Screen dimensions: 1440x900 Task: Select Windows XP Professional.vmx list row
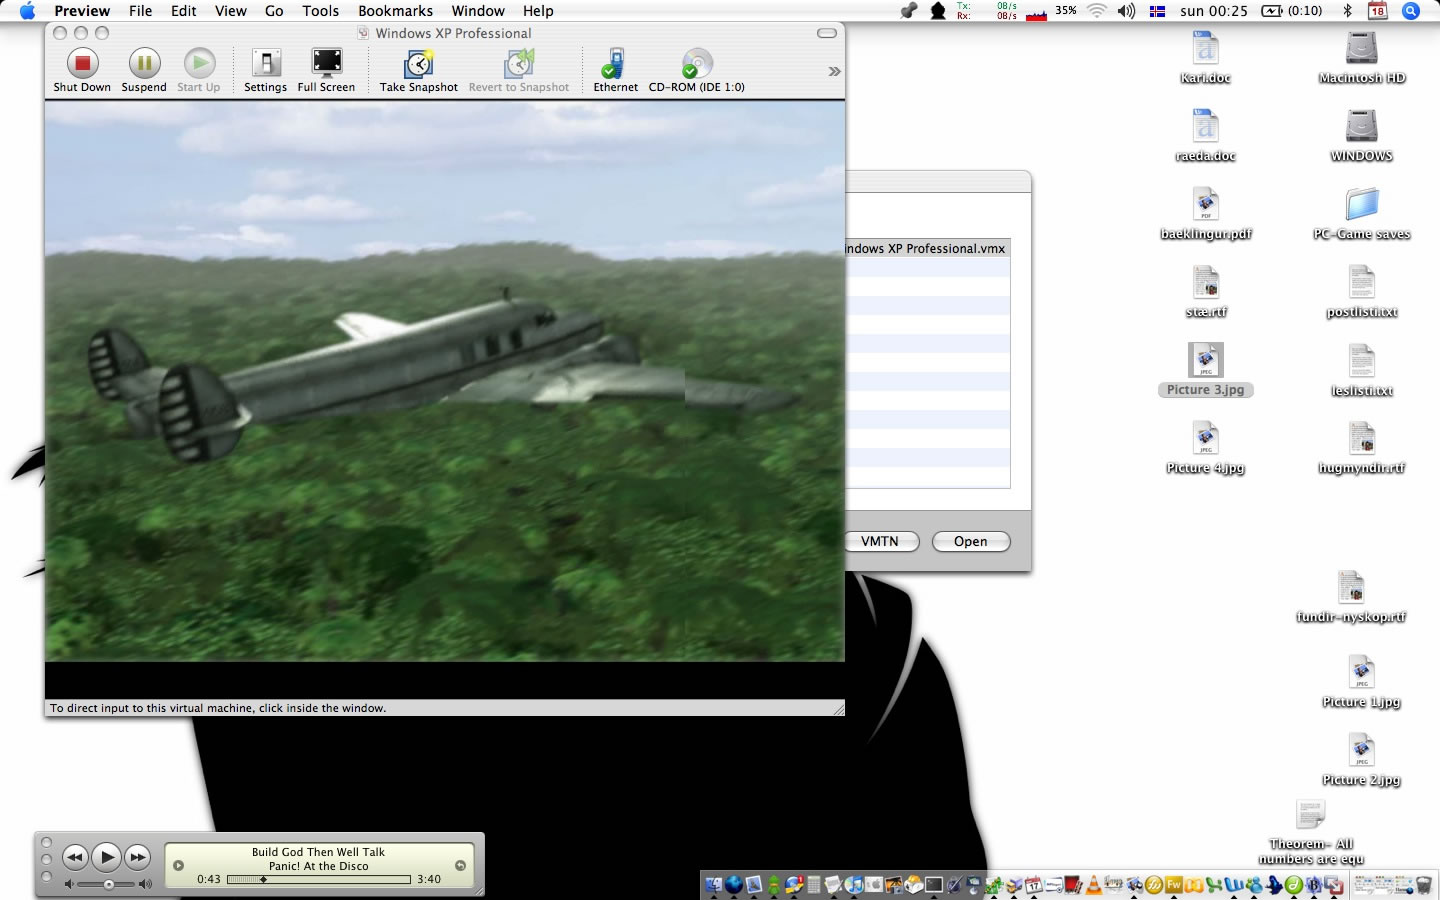(928, 249)
